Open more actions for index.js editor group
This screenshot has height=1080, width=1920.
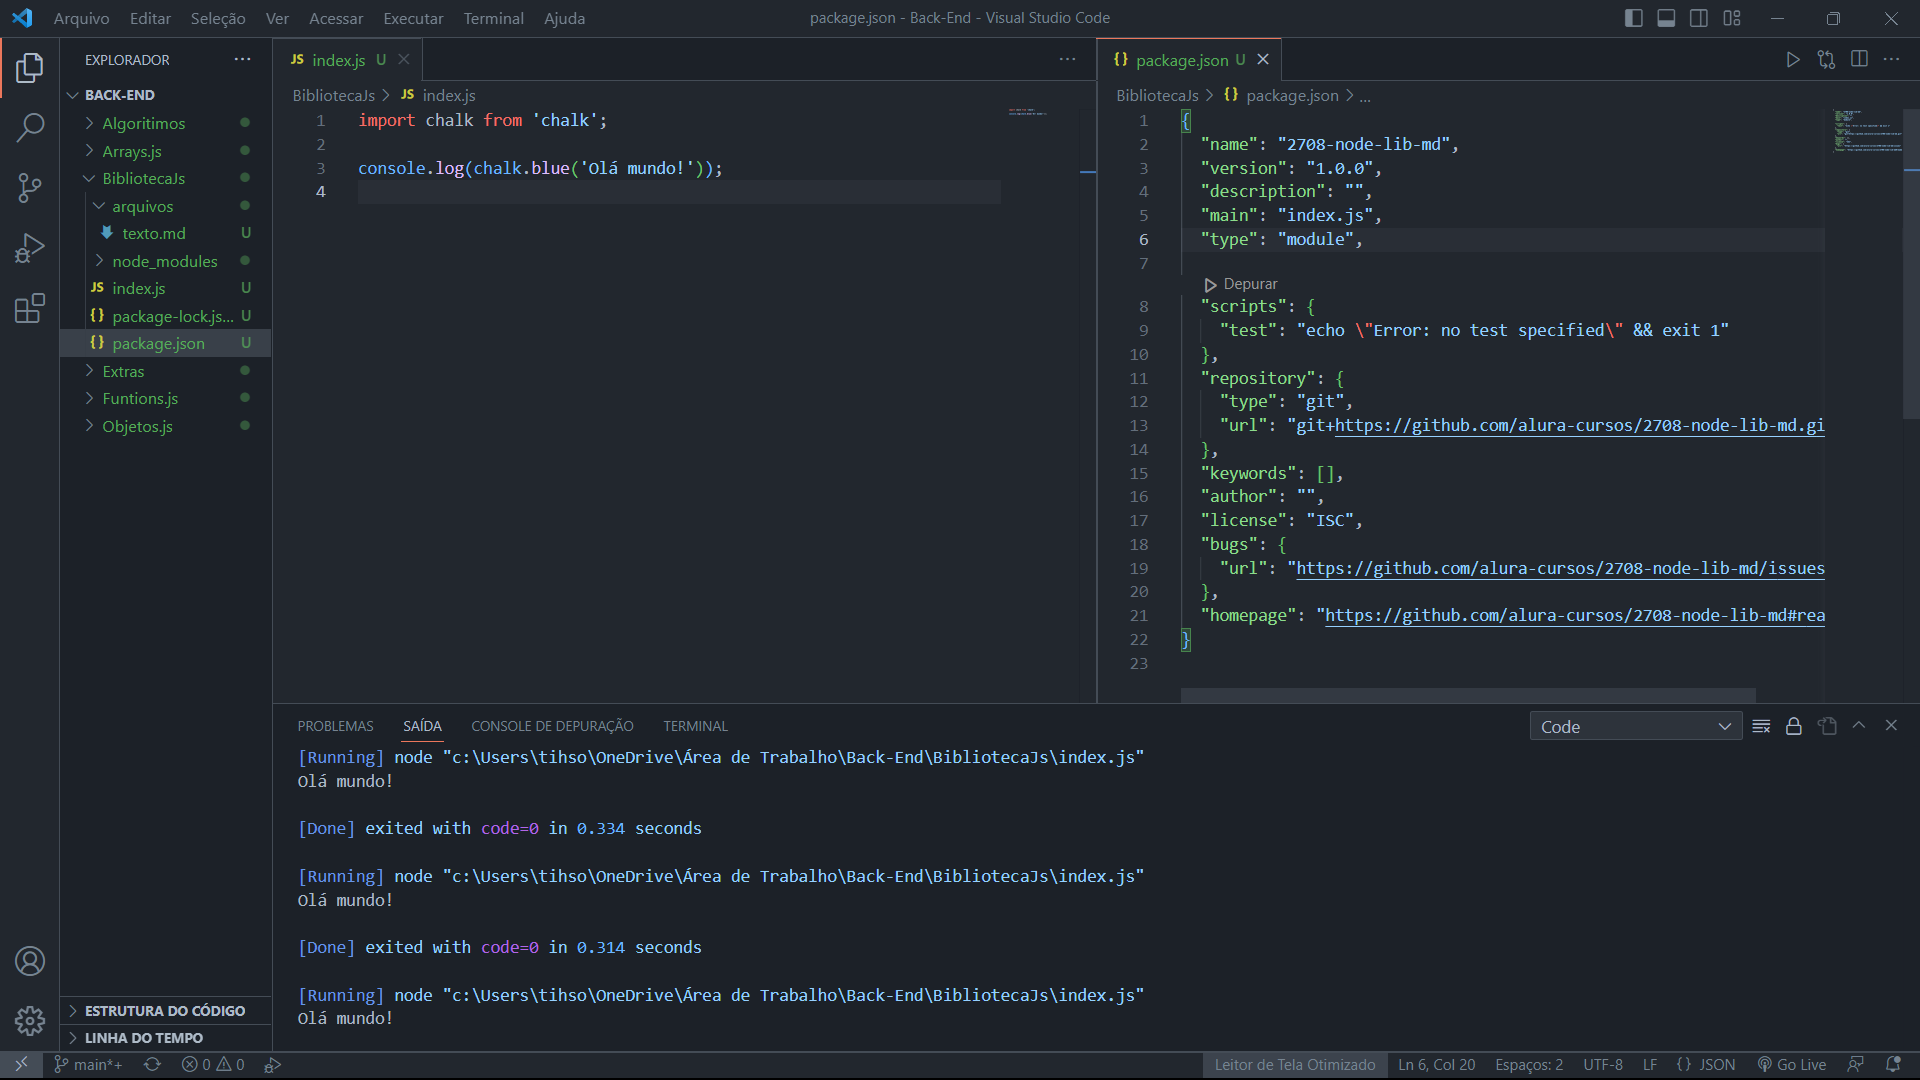click(1068, 60)
